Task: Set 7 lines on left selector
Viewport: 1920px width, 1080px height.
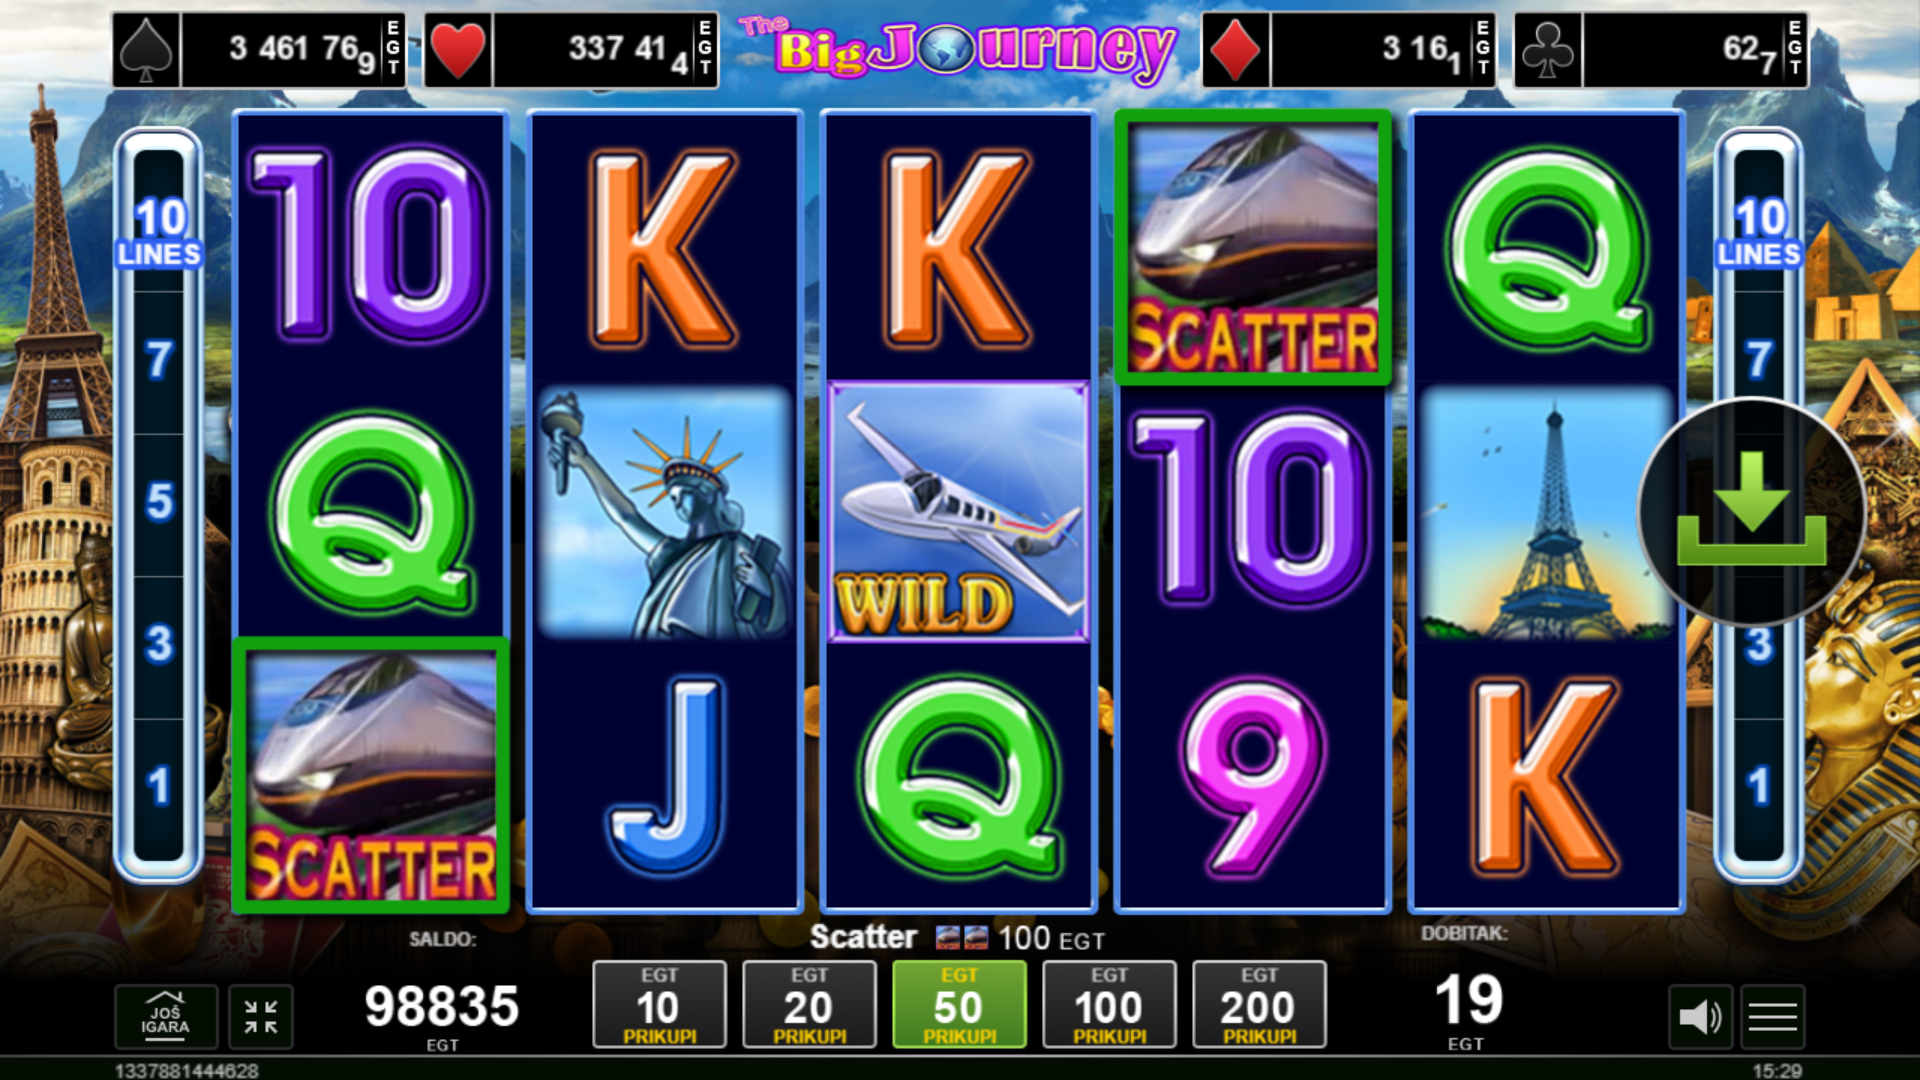Action: (159, 360)
